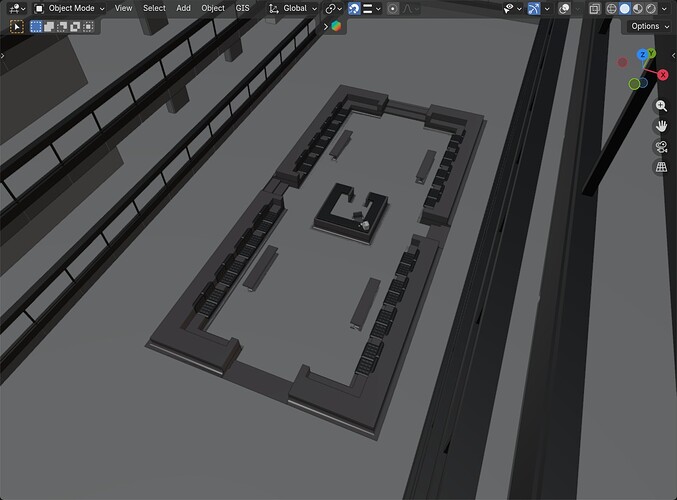Switch to the orthographic grid view icon
677x500 pixels.
(661, 167)
